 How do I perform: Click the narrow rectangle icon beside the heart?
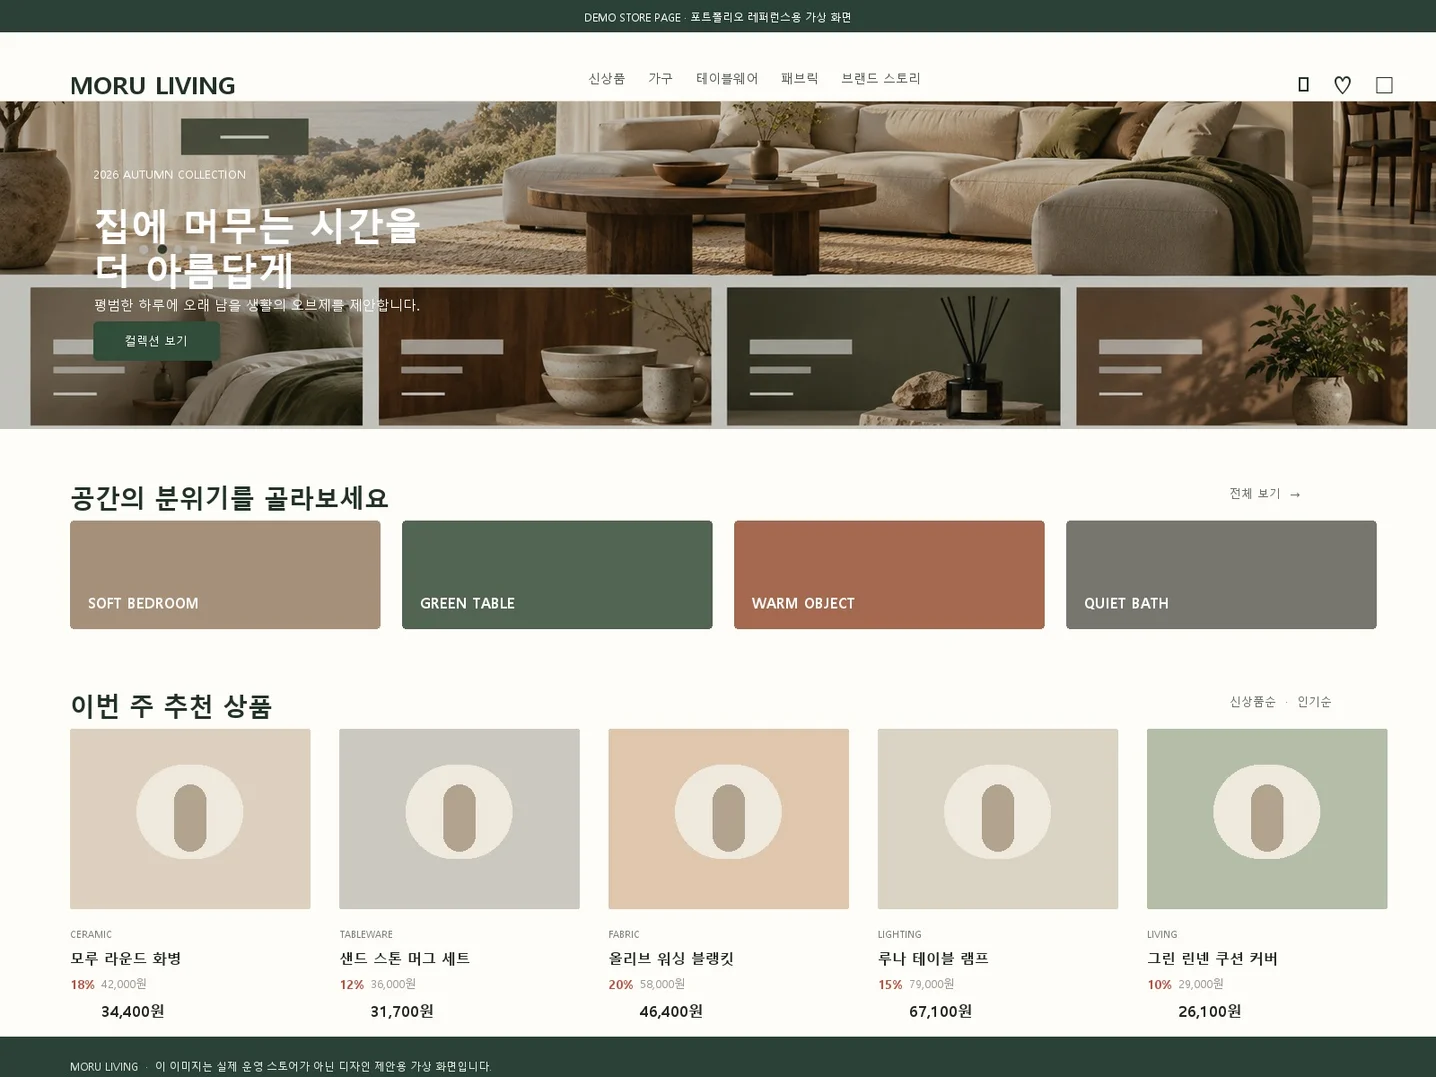(x=1303, y=85)
